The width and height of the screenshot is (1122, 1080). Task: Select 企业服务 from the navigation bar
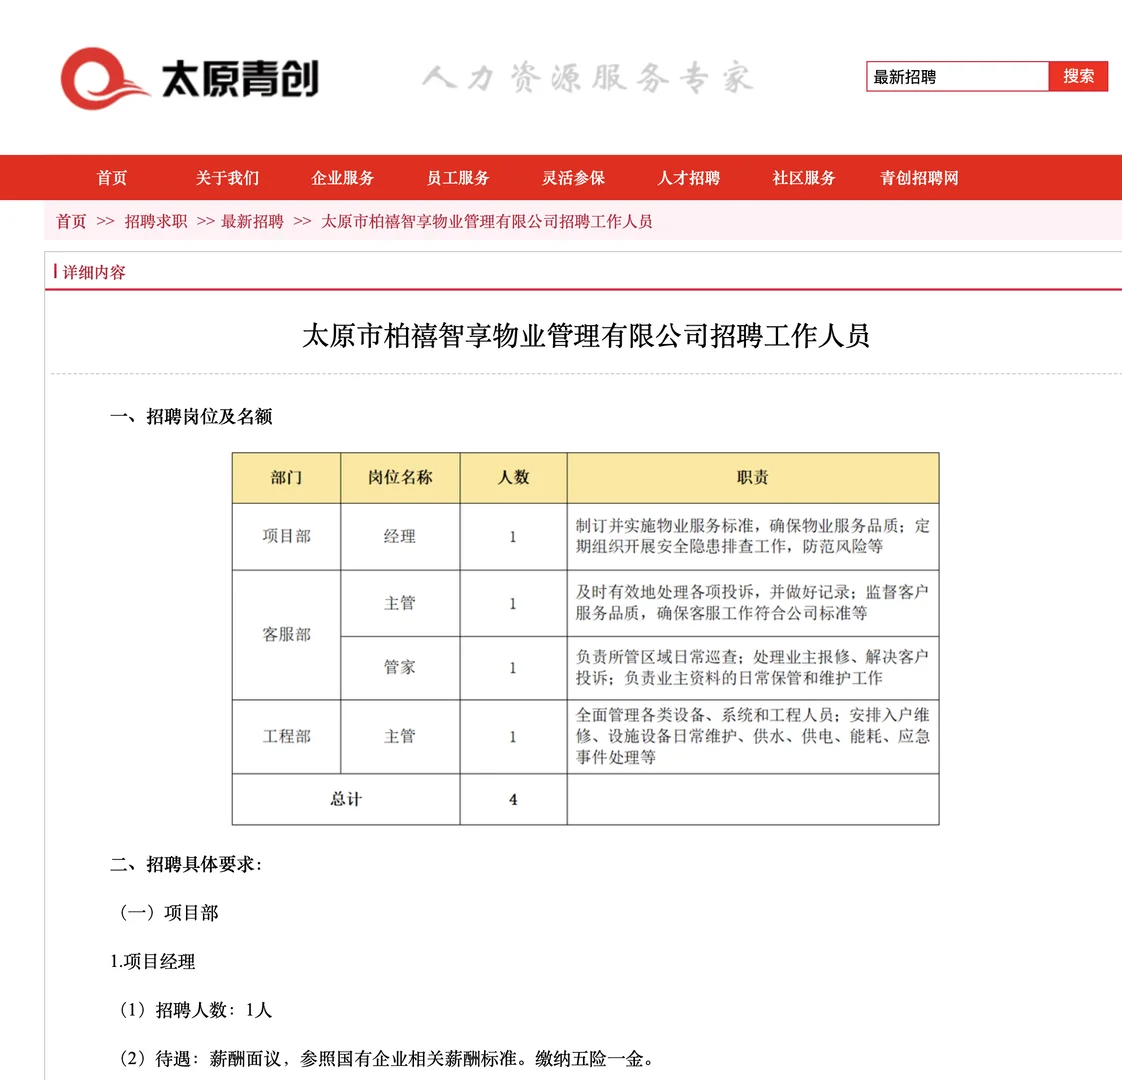click(x=342, y=177)
